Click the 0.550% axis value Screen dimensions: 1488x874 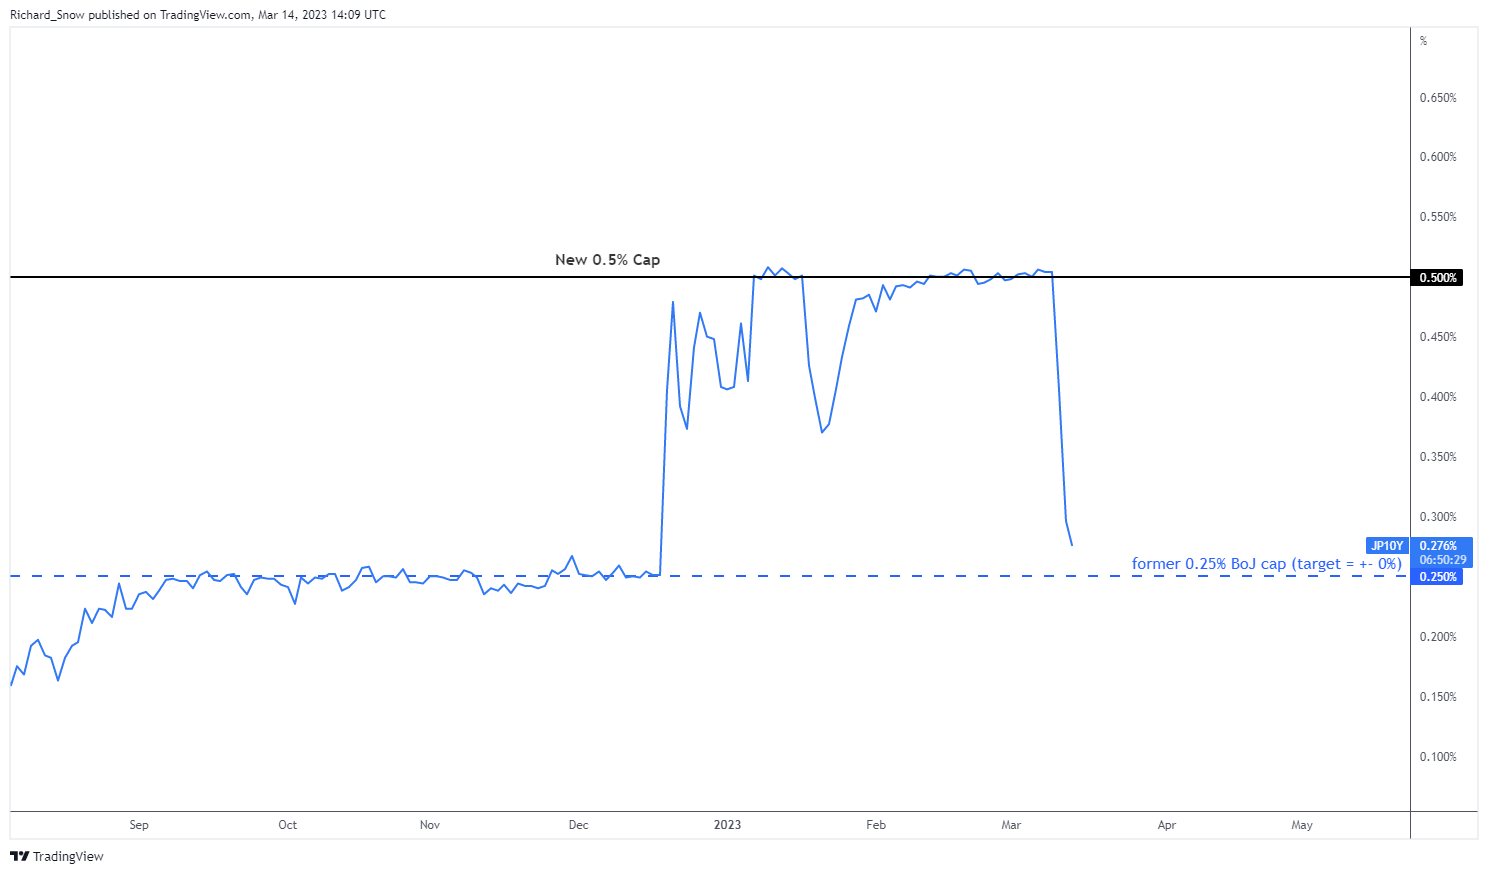click(1438, 217)
